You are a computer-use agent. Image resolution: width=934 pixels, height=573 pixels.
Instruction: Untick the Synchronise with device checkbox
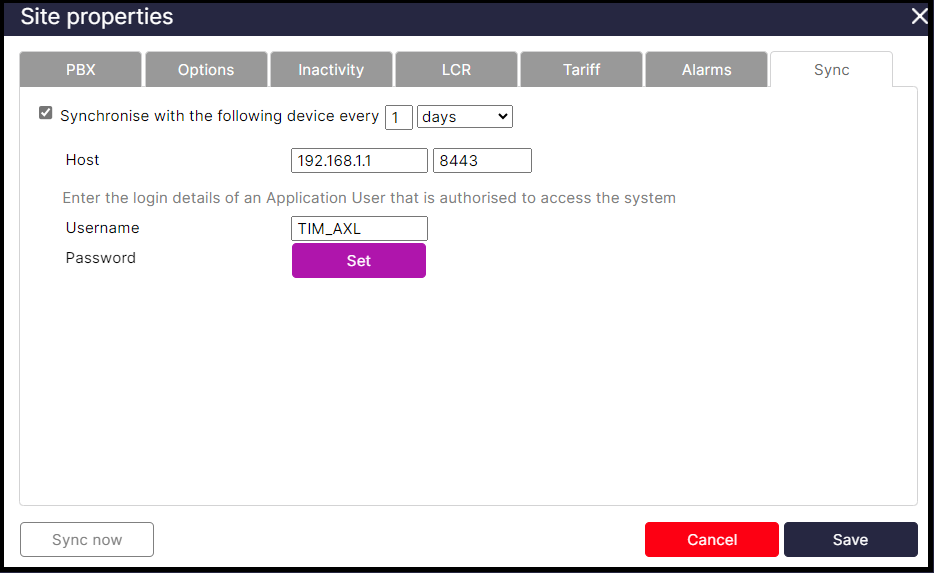[x=46, y=113]
